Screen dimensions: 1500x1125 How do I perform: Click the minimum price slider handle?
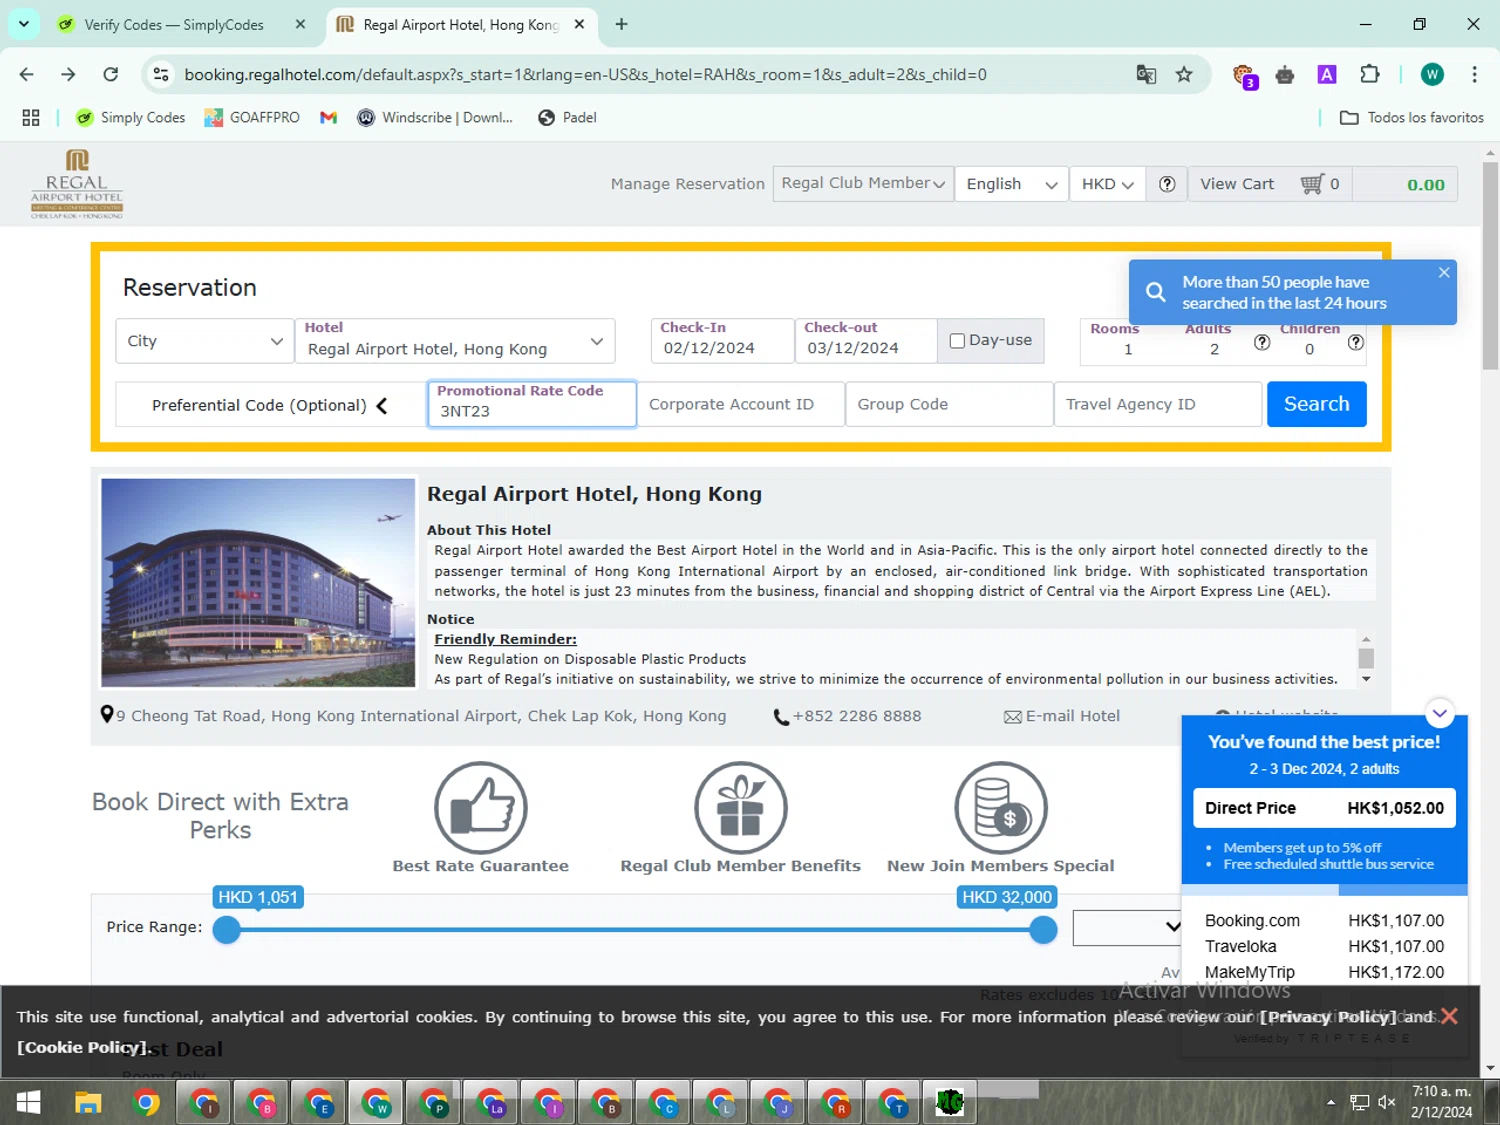click(x=227, y=930)
